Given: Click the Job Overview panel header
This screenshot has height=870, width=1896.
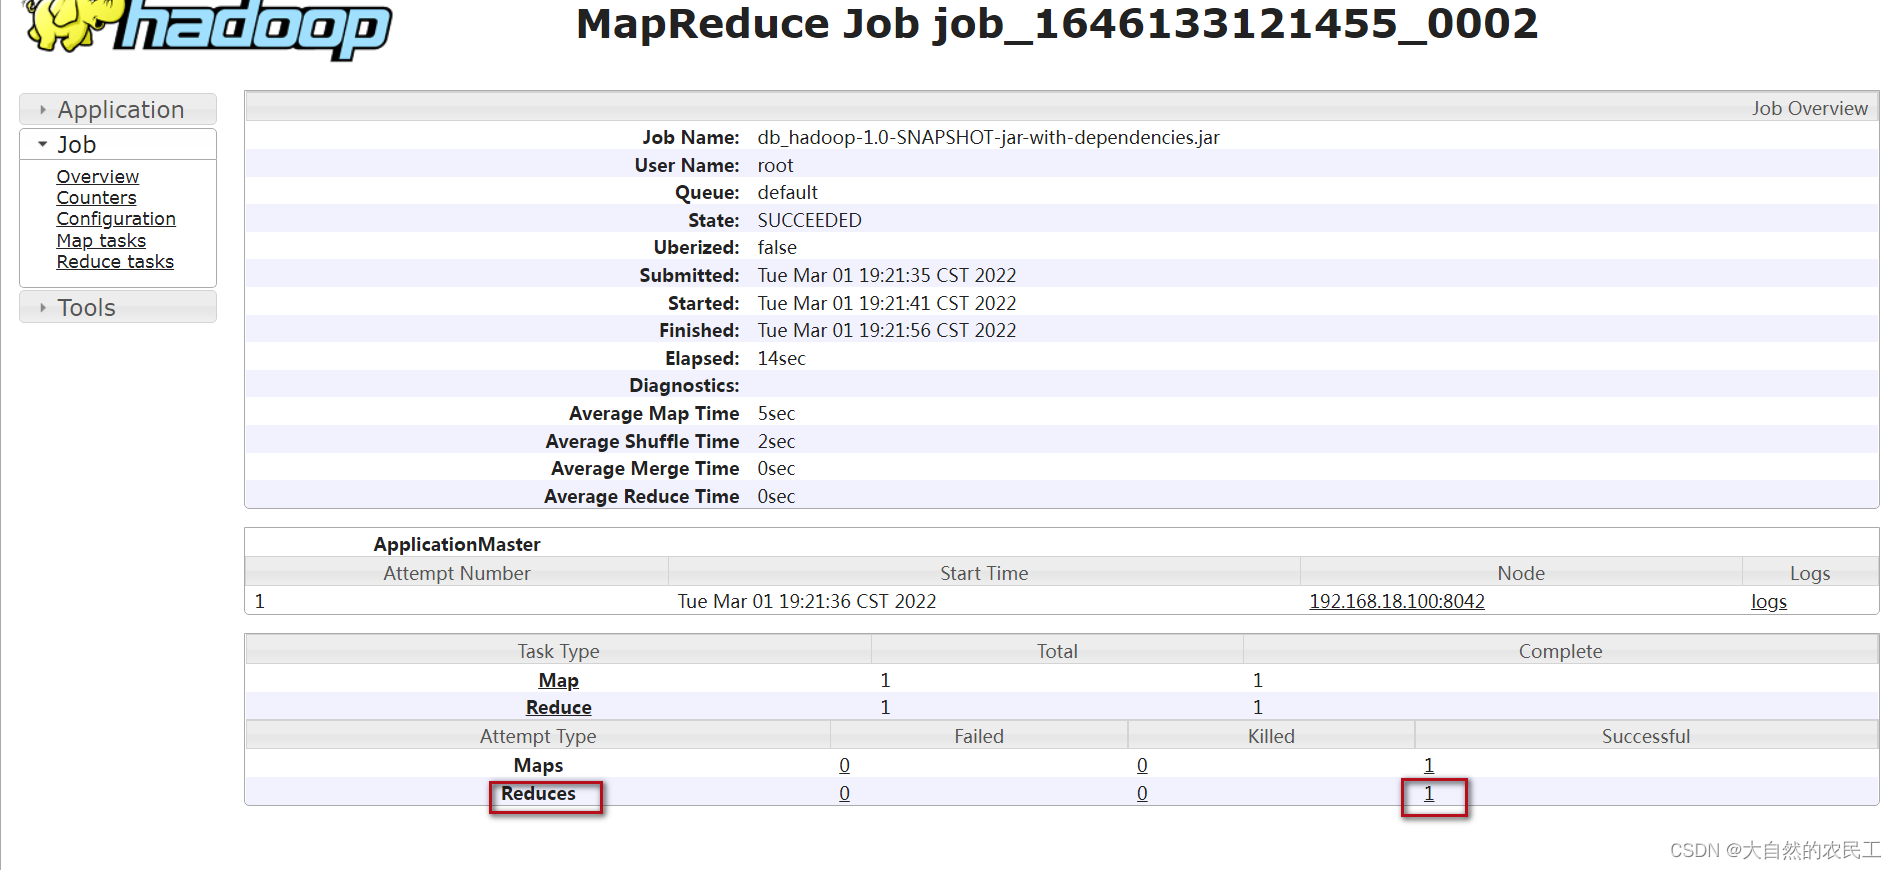Looking at the screenshot, I should click(x=1062, y=107).
